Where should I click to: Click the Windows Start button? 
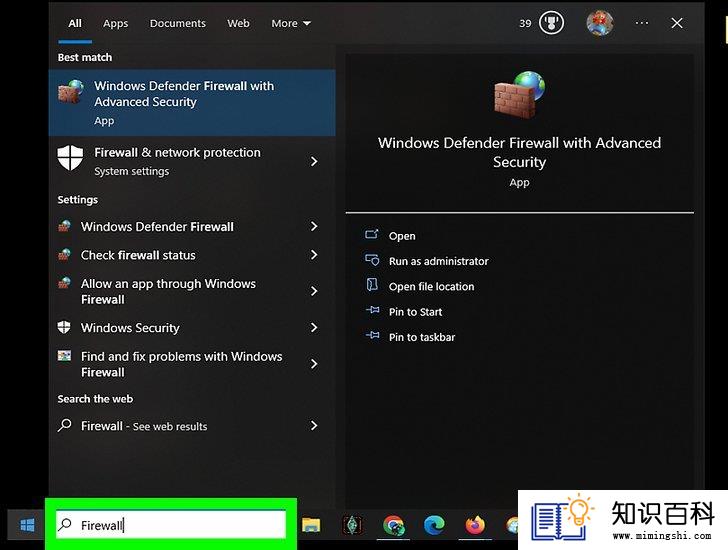click(27, 525)
